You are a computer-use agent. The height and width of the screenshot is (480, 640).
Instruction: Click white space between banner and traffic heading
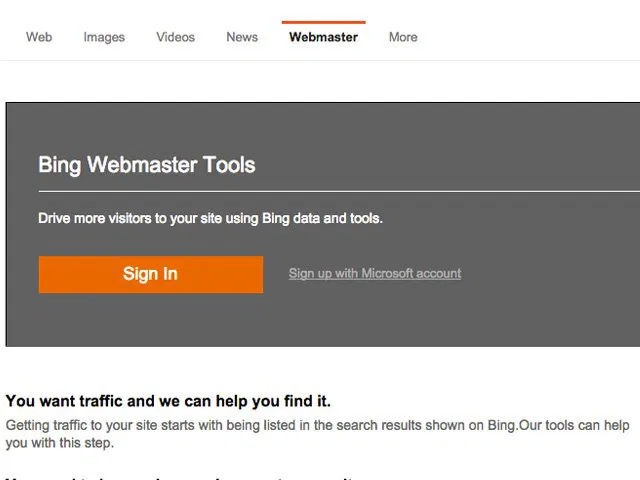320,368
